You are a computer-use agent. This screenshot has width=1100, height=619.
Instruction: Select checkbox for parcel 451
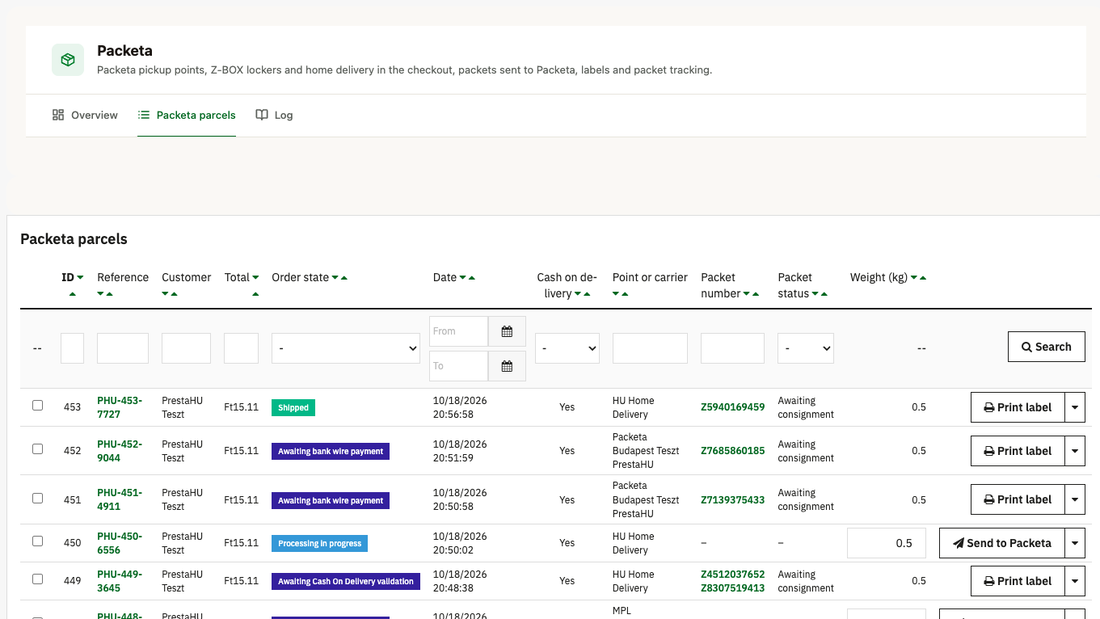[37, 498]
